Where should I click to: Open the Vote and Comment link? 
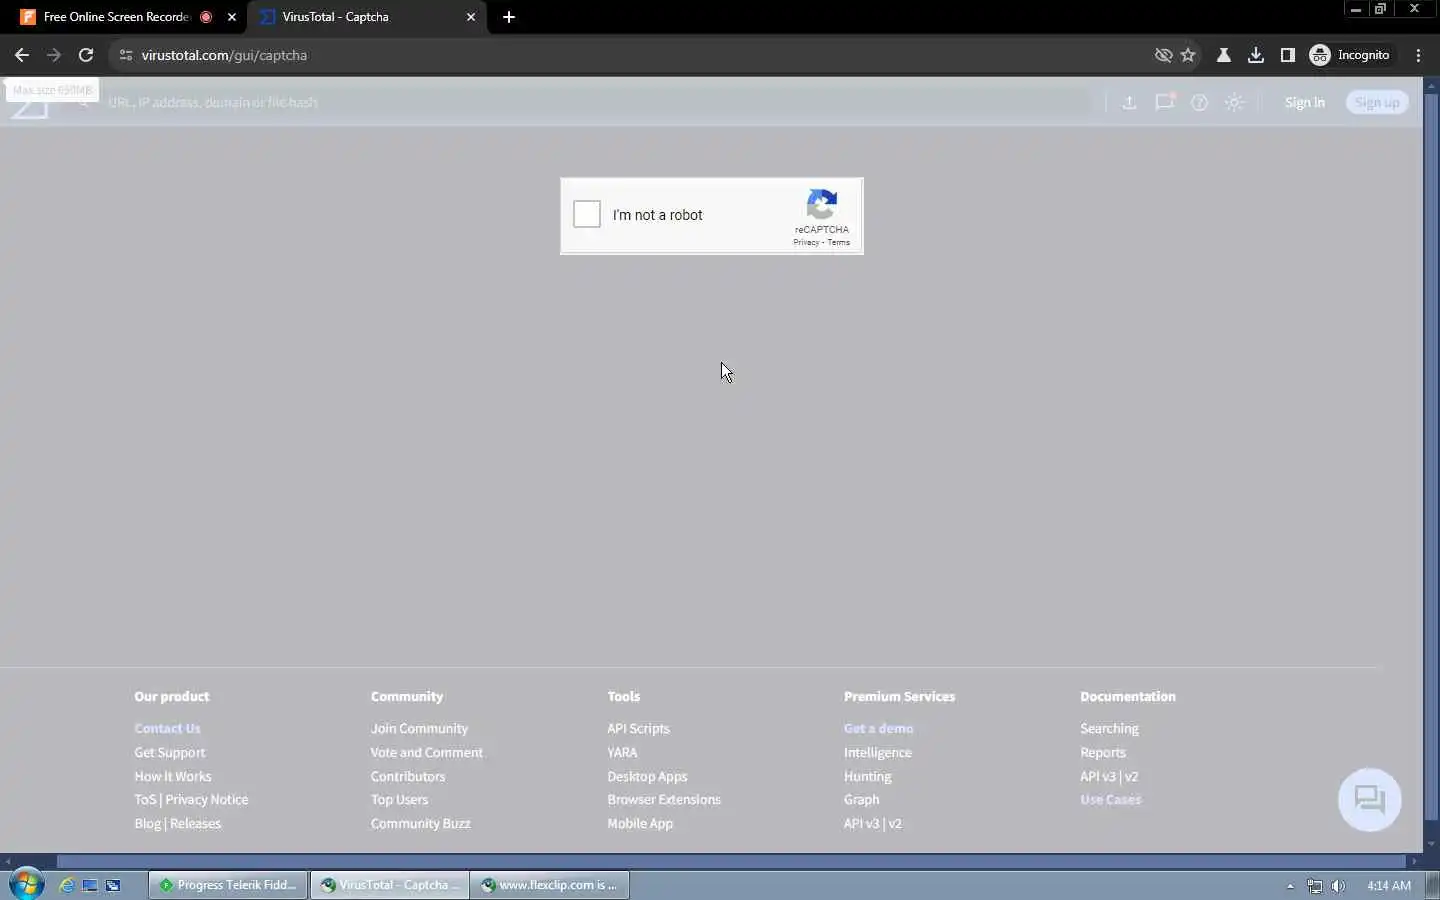[427, 753]
